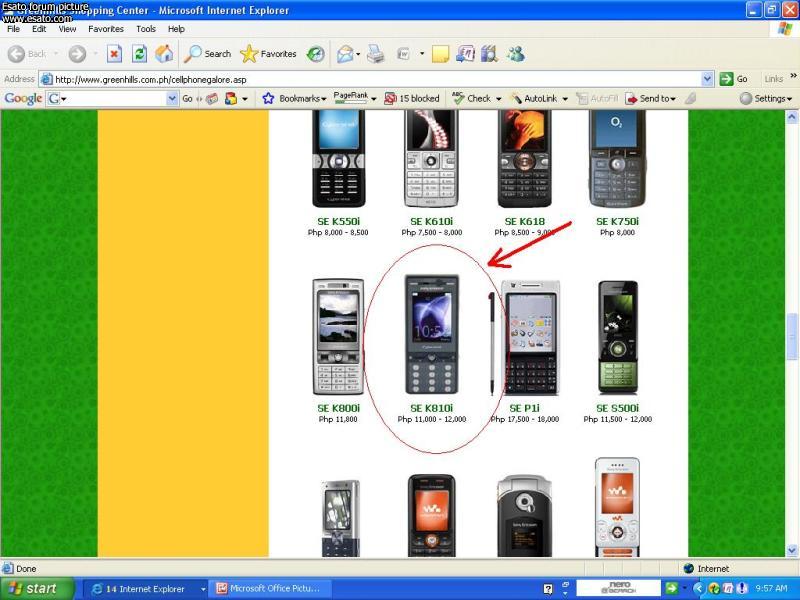Image resolution: width=800 pixels, height=600 pixels.
Task: Open the SE K618 phone link
Action: [524, 221]
